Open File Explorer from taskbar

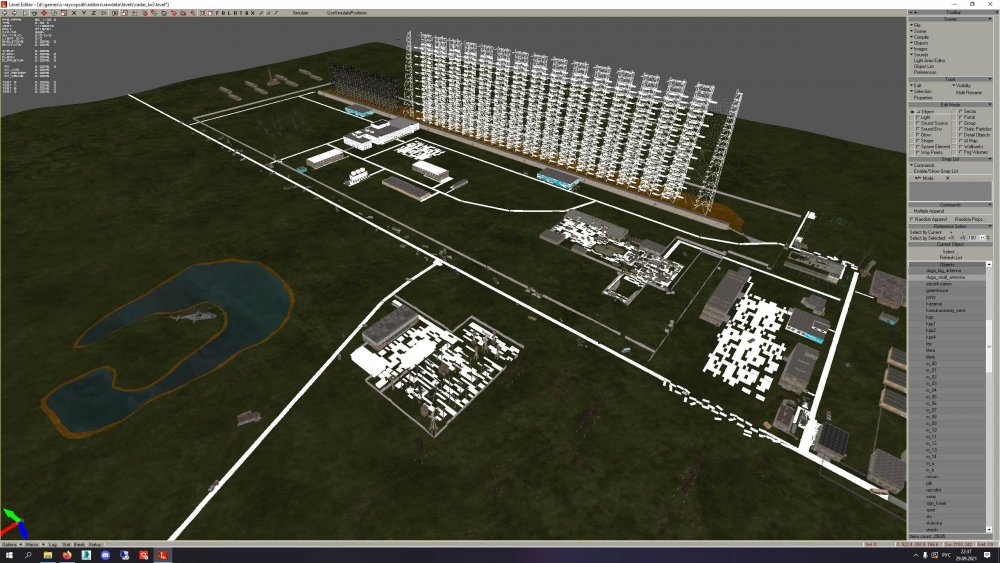tap(48, 555)
